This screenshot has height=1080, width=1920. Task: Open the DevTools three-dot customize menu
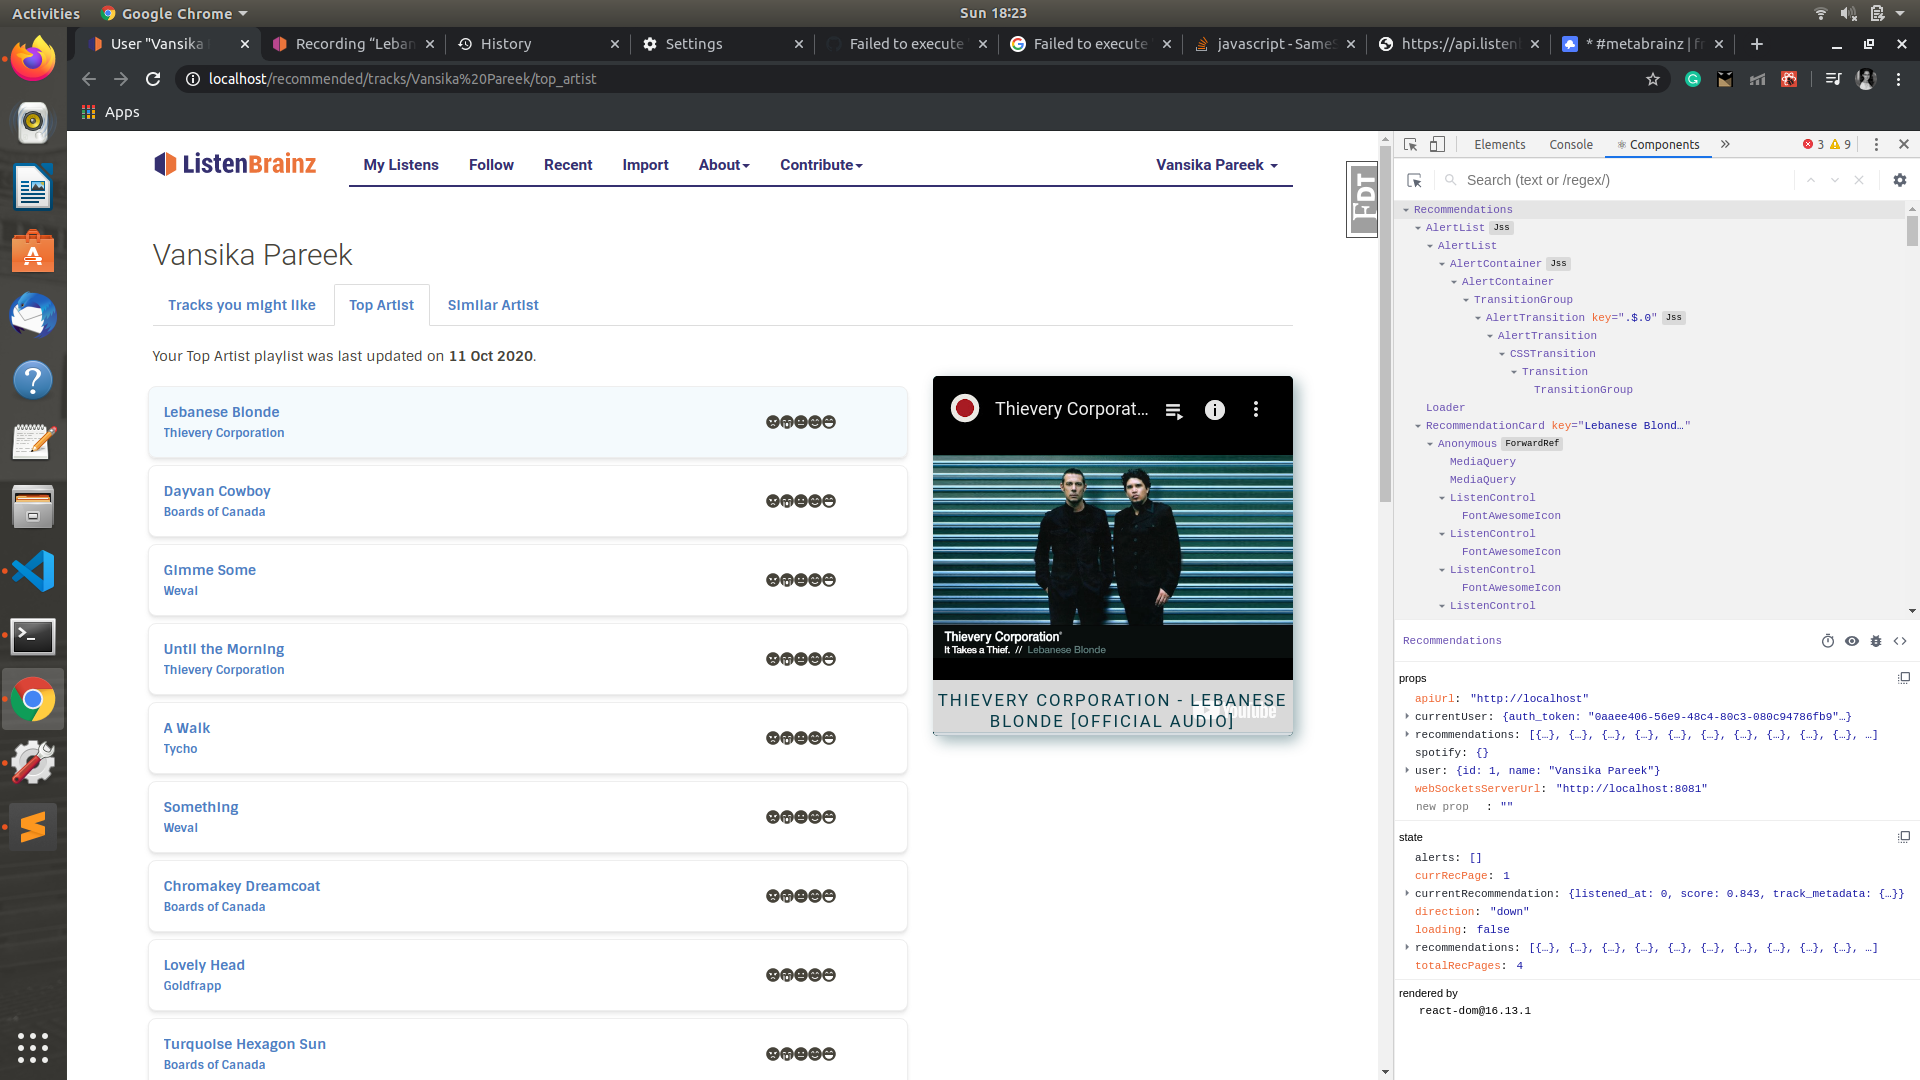tap(1876, 144)
